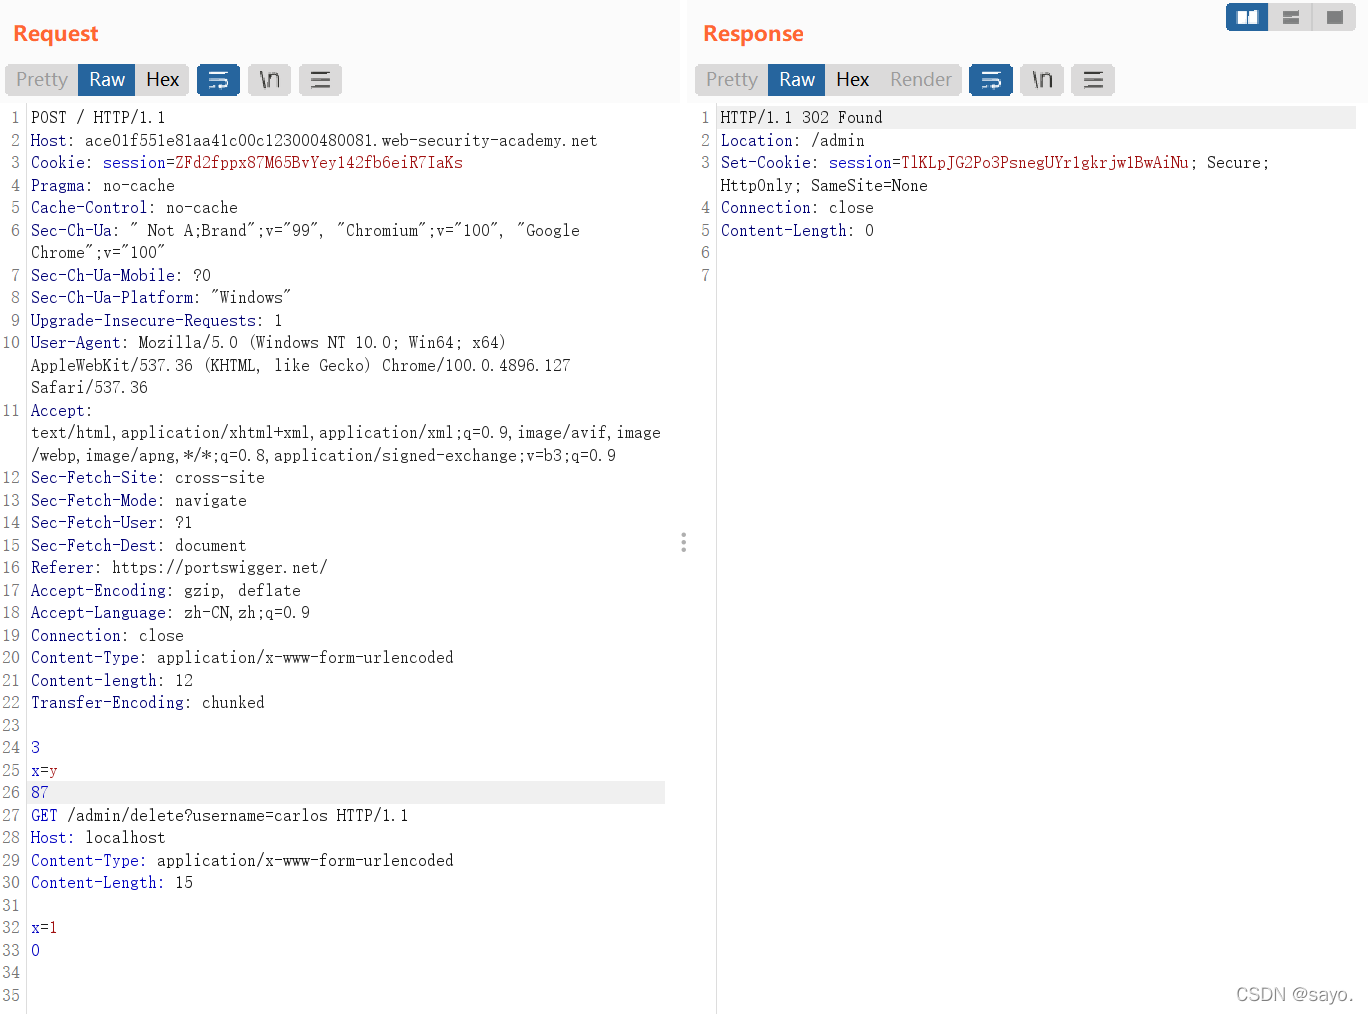Click the 'POST / HTTP/1.1' request line

98,118
